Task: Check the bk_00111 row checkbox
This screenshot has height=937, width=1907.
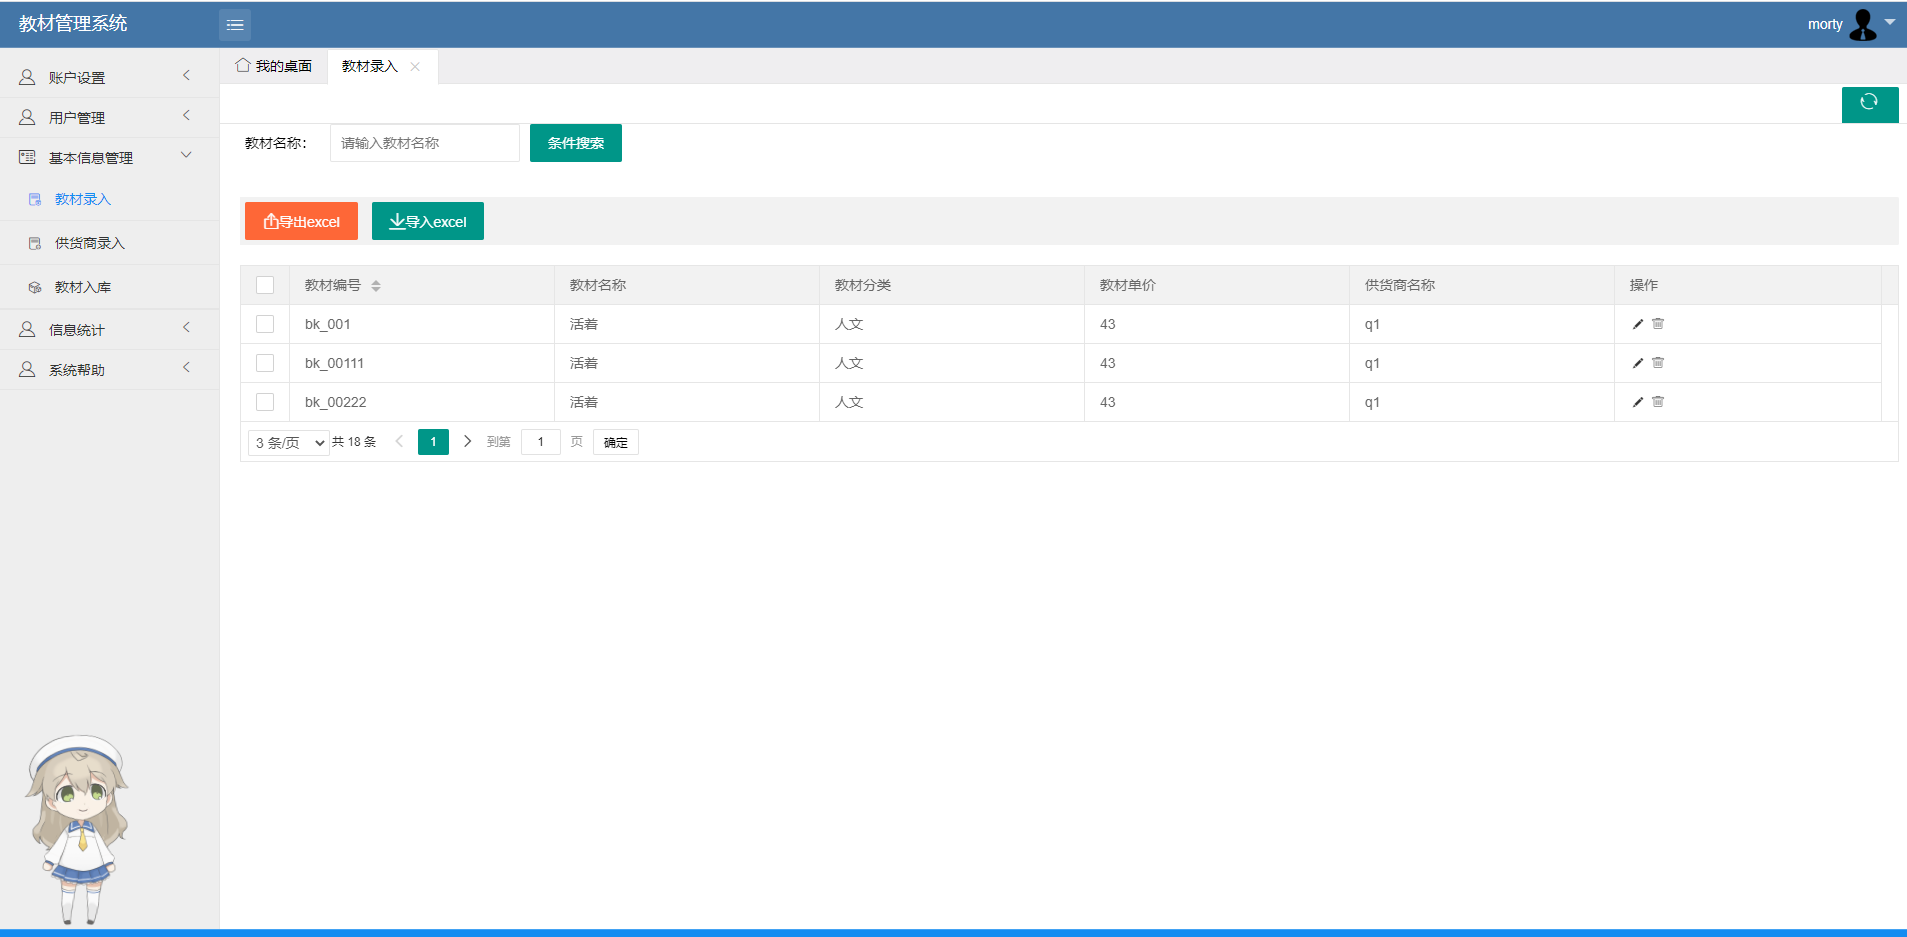Action: pyautogui.click(x=265, y=363)
